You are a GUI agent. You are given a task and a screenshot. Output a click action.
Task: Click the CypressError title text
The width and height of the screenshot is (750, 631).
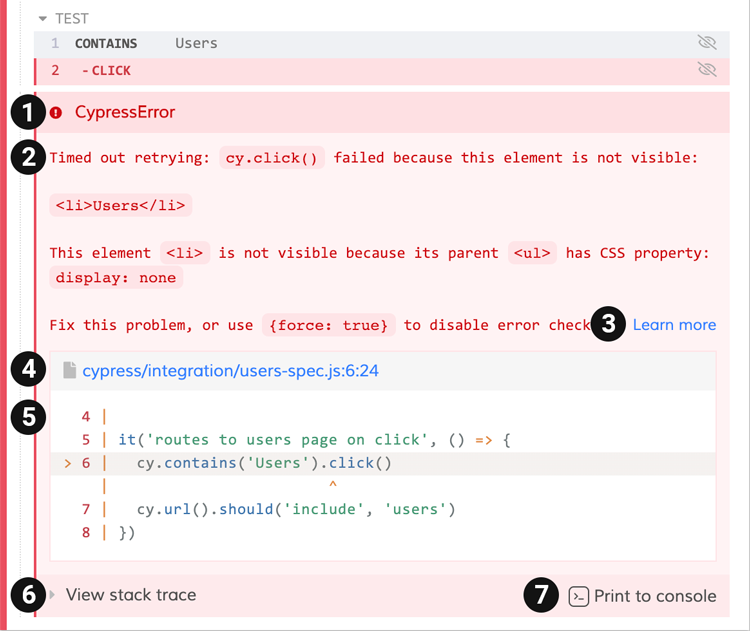point(125,112)
